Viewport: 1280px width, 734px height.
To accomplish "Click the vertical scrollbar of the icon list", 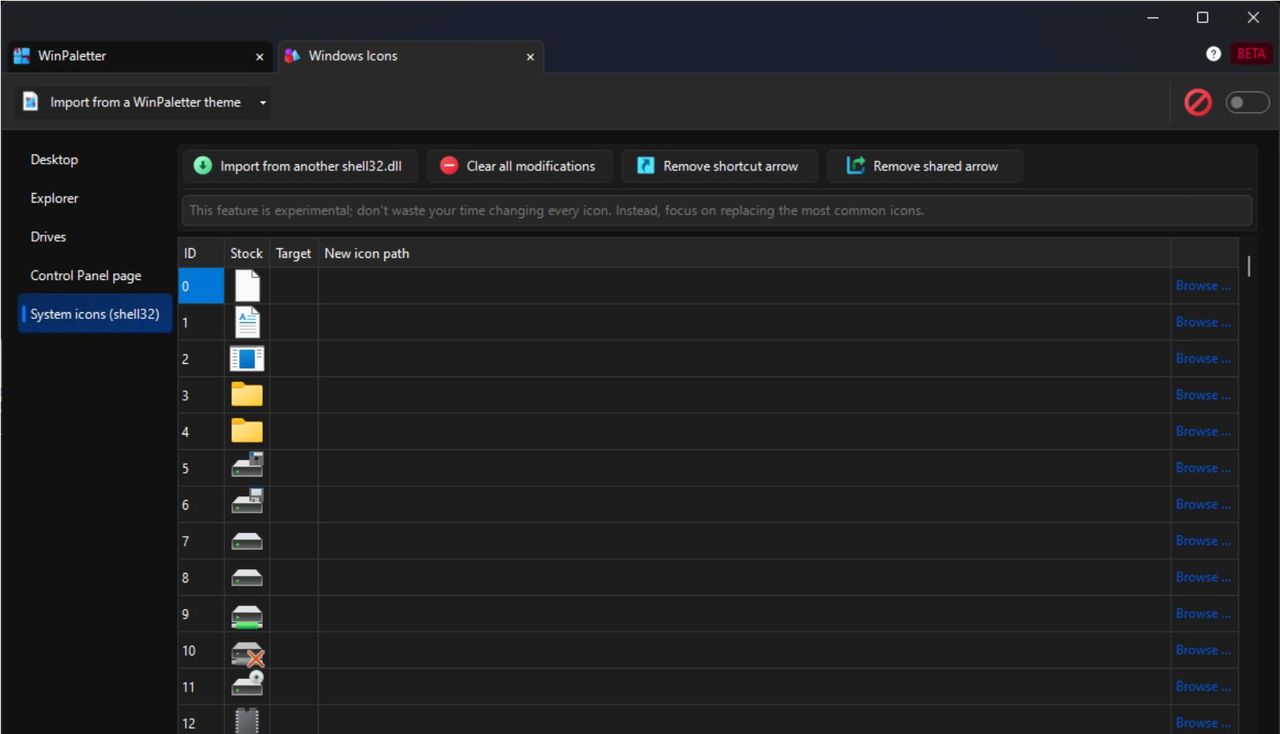I will 1249,266.
